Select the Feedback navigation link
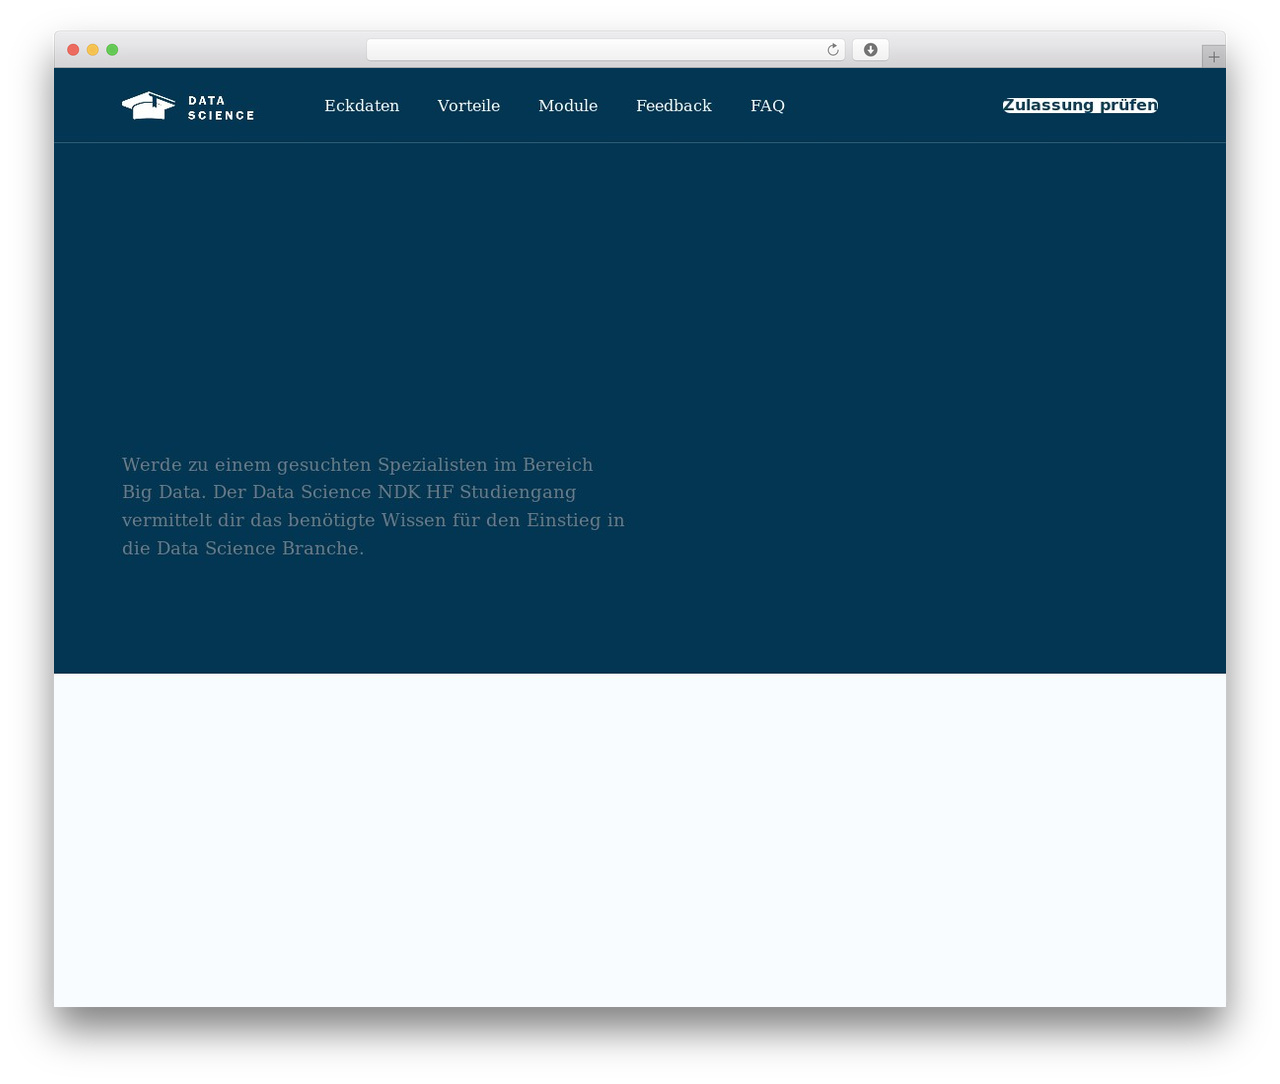The height and width of the screenshot is (1084, 1280). click(x=674, y=106)
